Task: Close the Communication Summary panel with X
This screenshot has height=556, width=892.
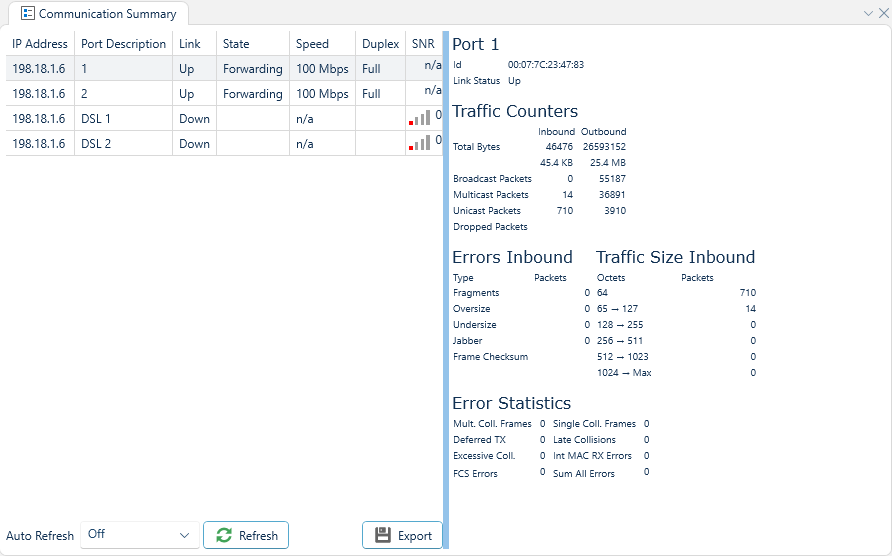Action: 883,13
